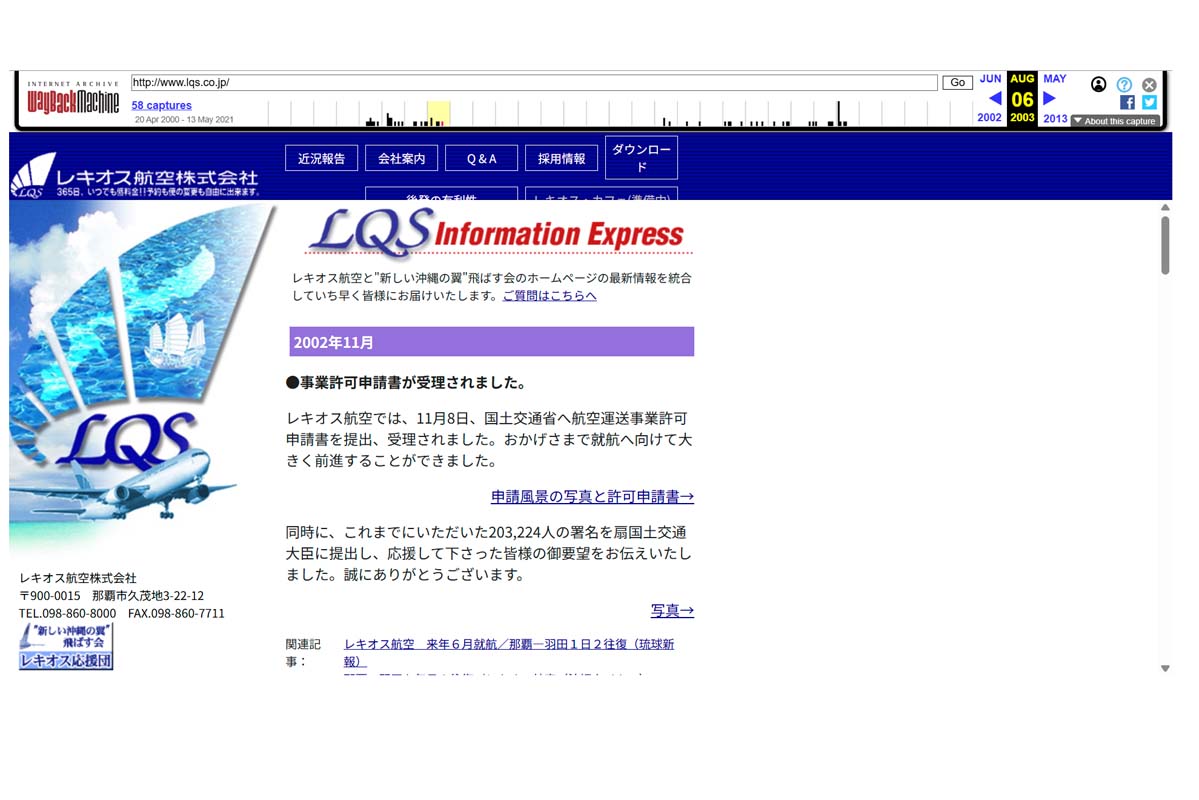1199x800 pixels.
Task: Switch to the 採用情報 recruitment section
Action: coord(561,157)
